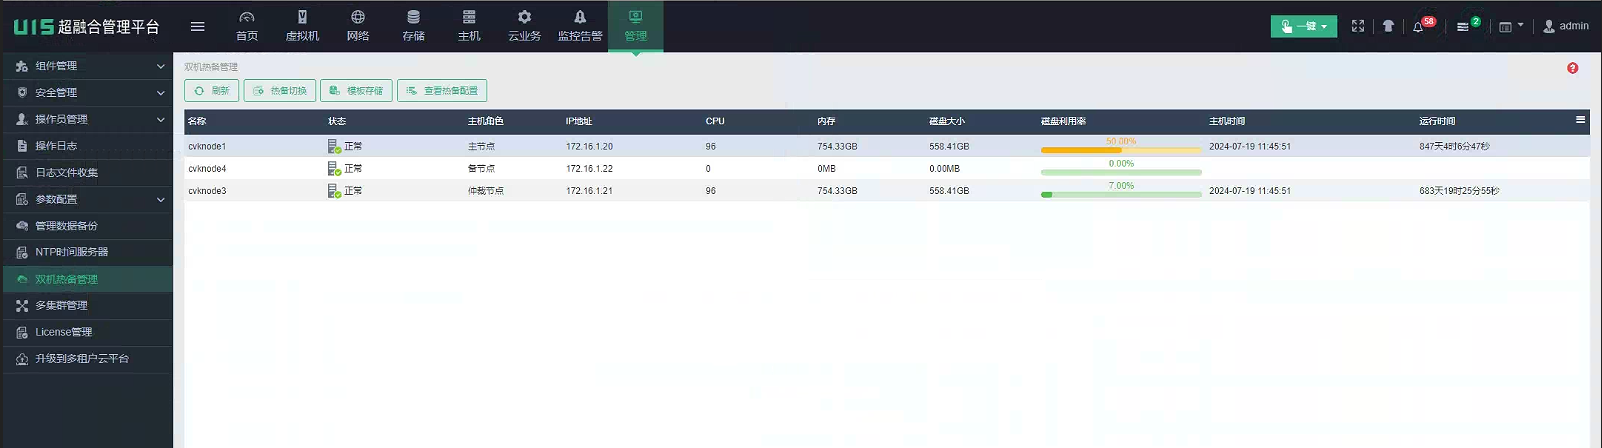
Task: Open the alarm bell with 58 badge
Action: pyautogui.click(x=1420, y=26)
